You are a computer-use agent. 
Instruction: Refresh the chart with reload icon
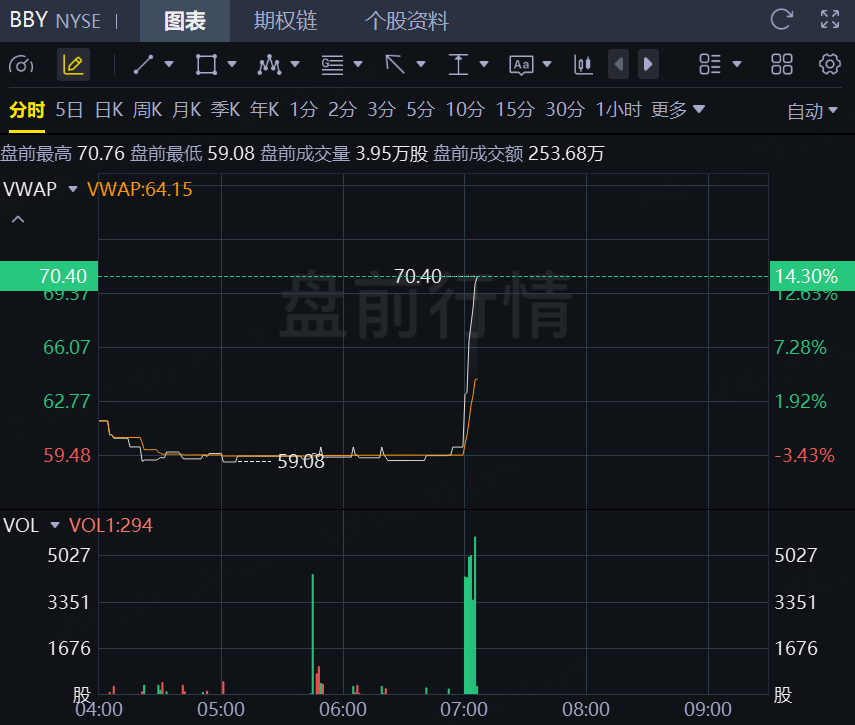(x=781, y=20)
